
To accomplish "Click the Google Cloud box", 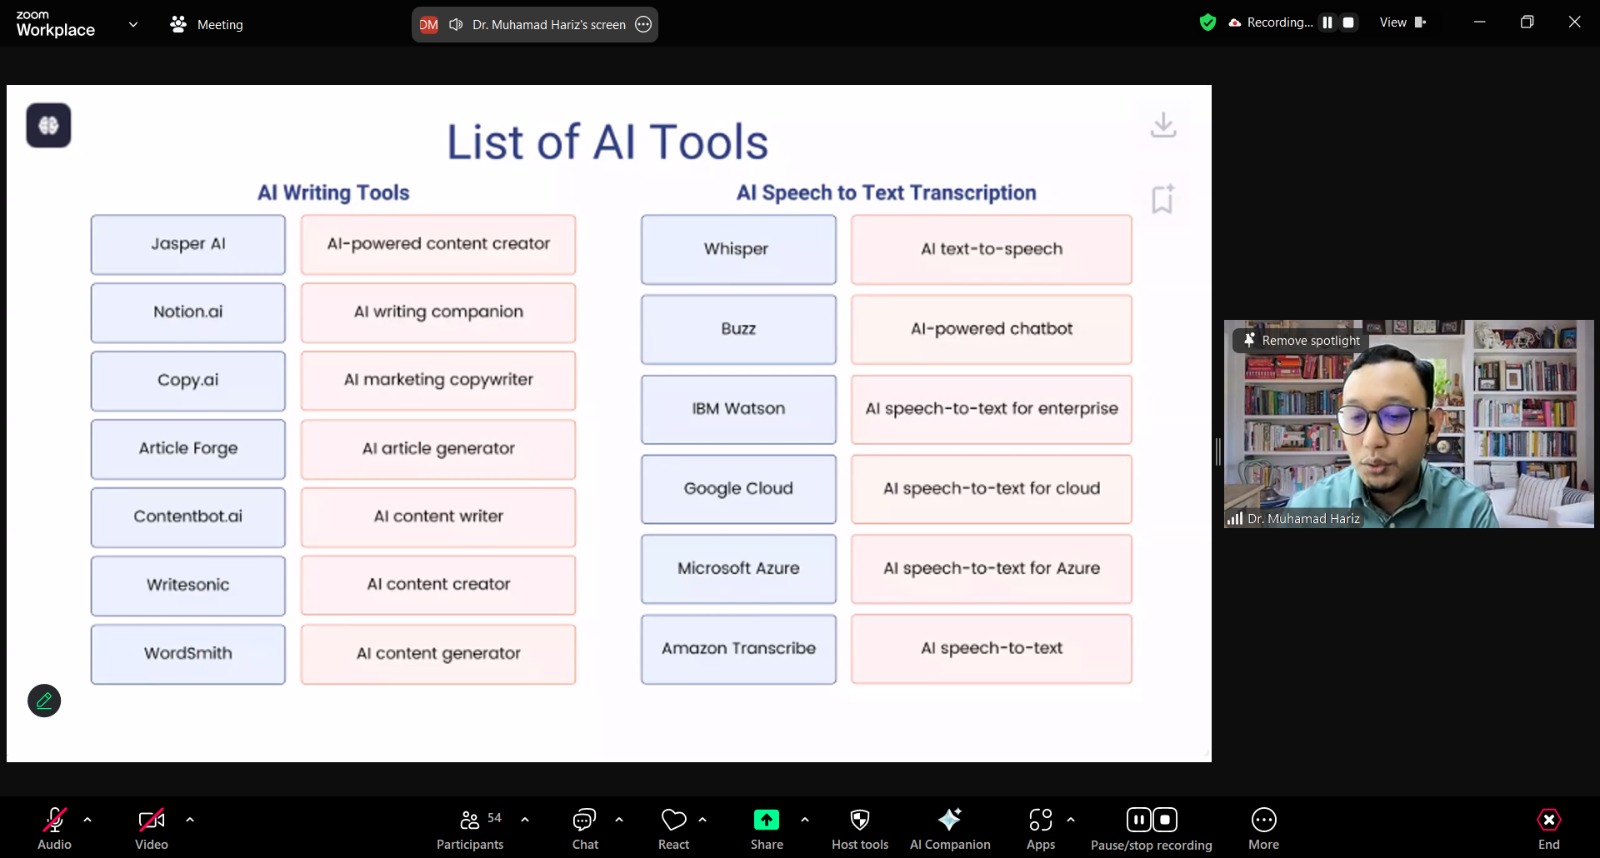I will (x=738, y=489).
